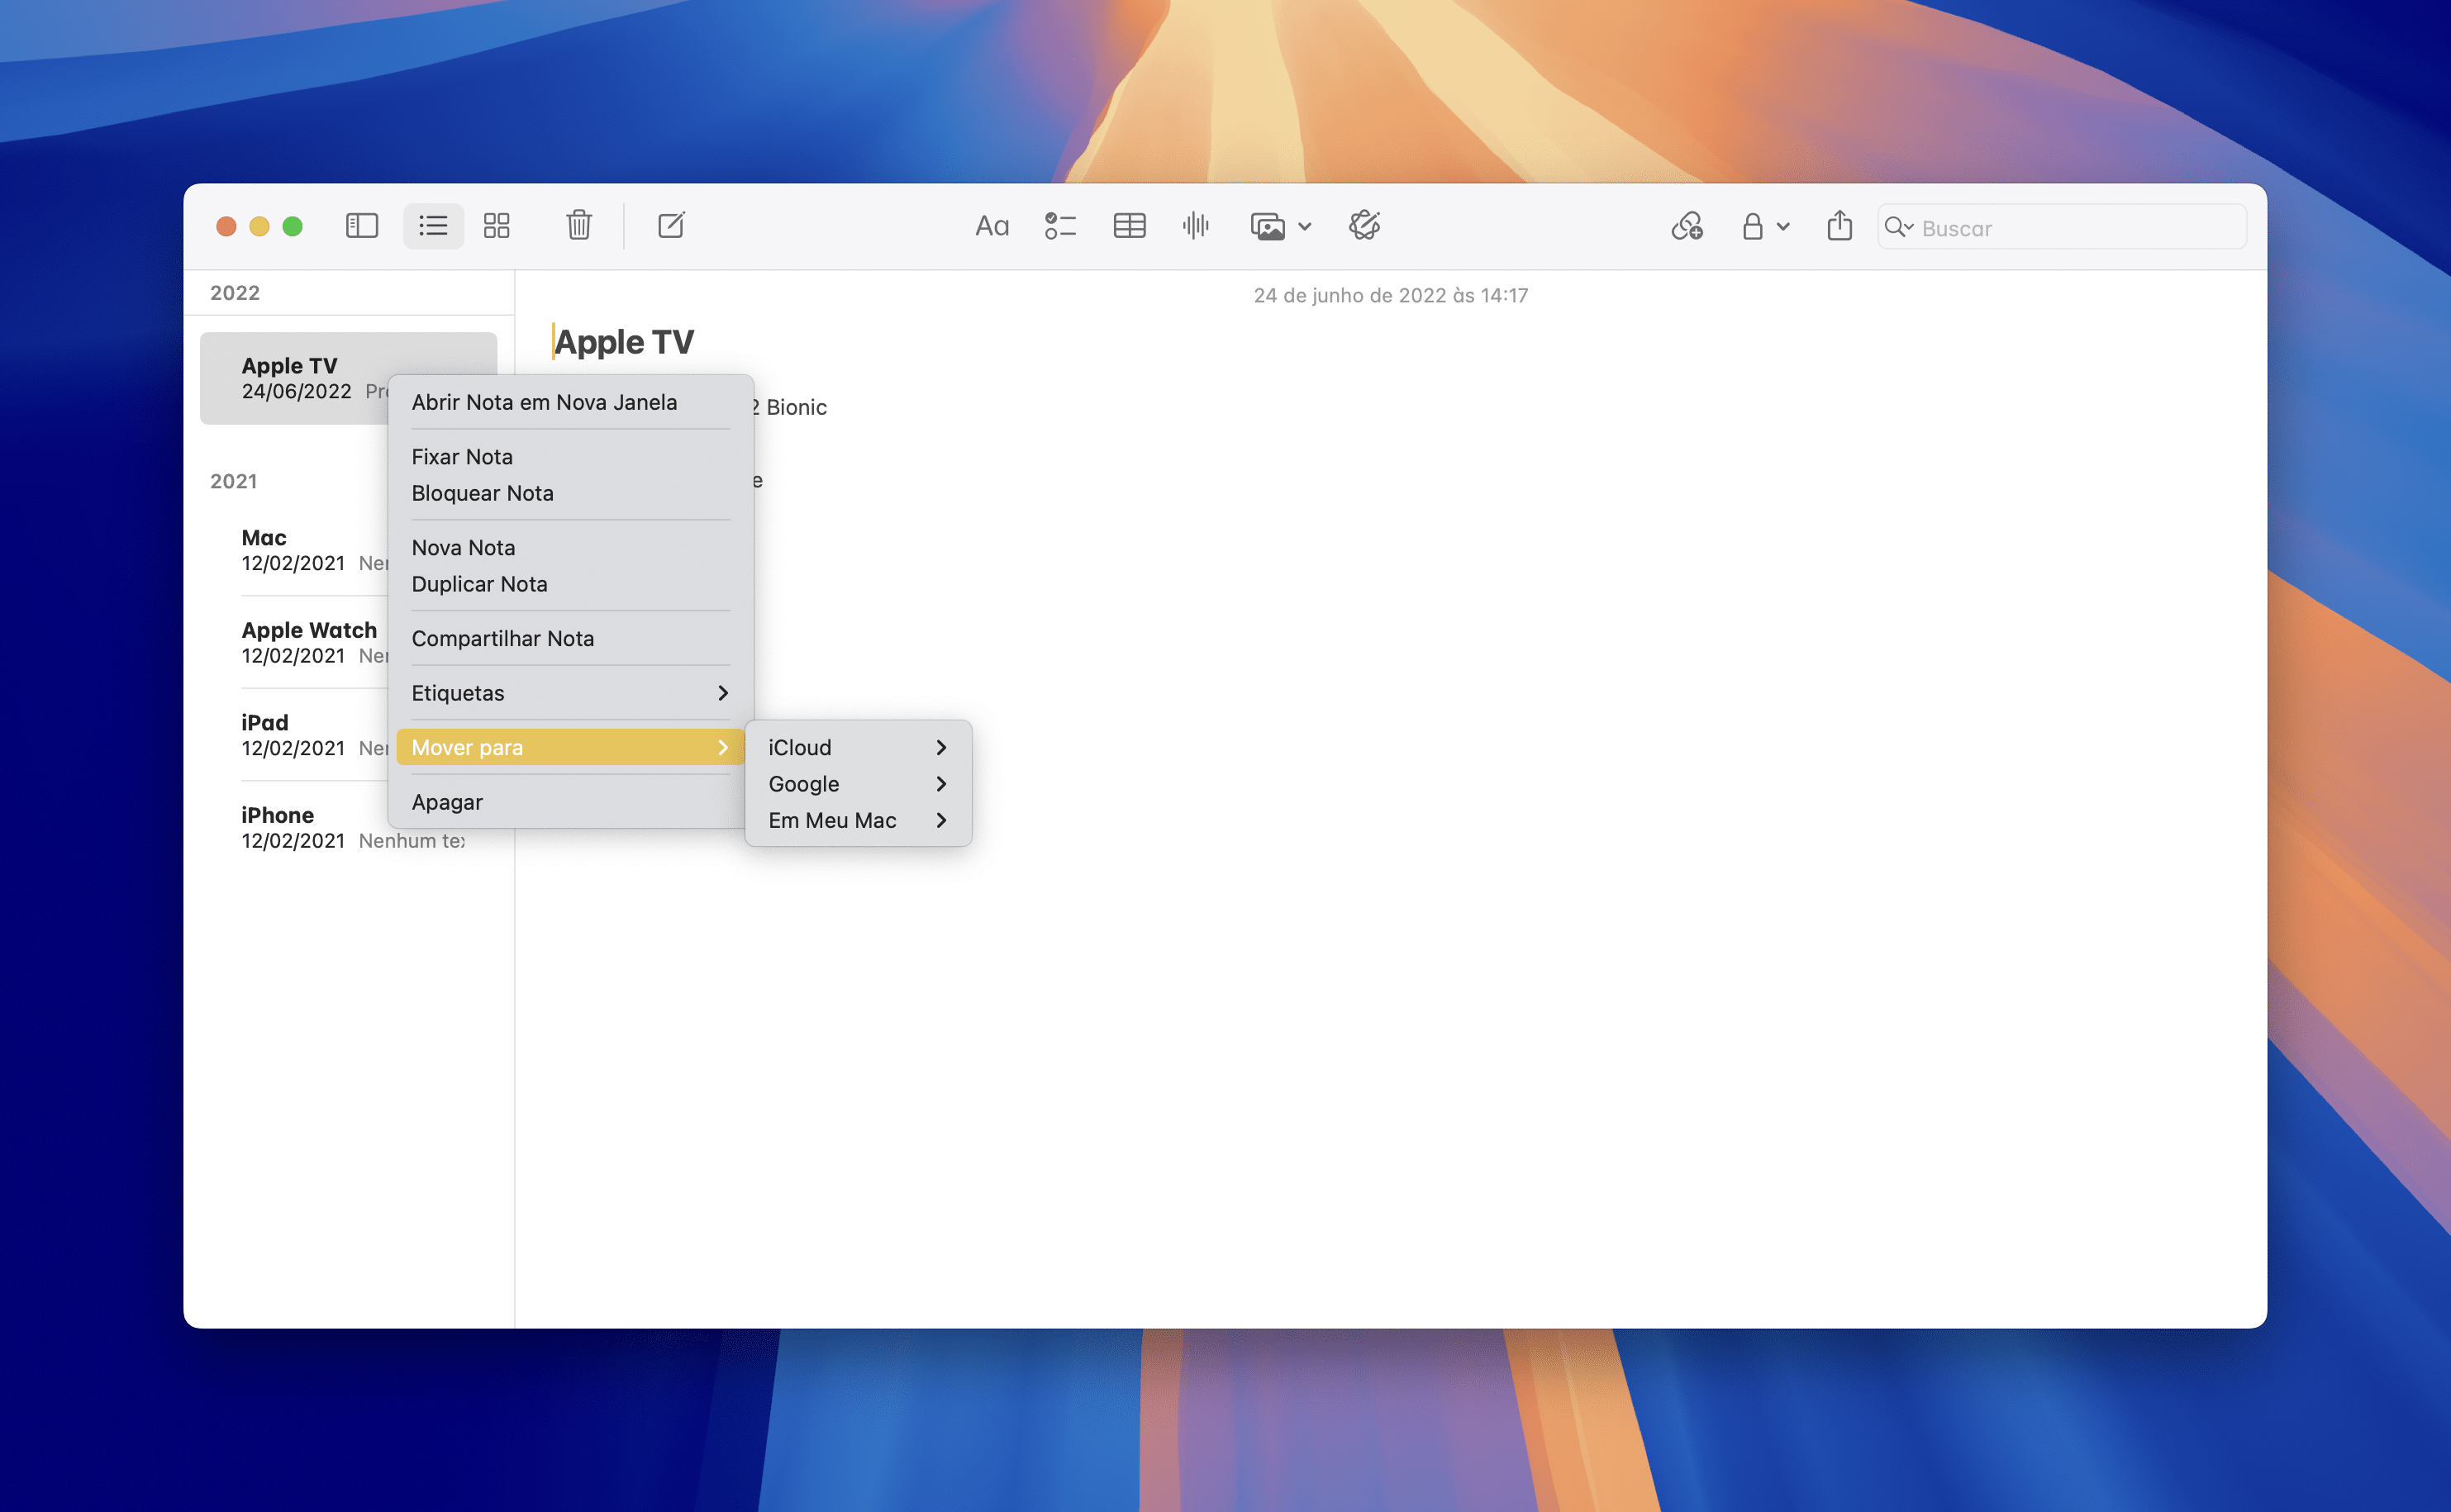Click the 2022 section header
Image resolution: width=2451 pixels, height=1512 pixels.
[x=235, y=293]
